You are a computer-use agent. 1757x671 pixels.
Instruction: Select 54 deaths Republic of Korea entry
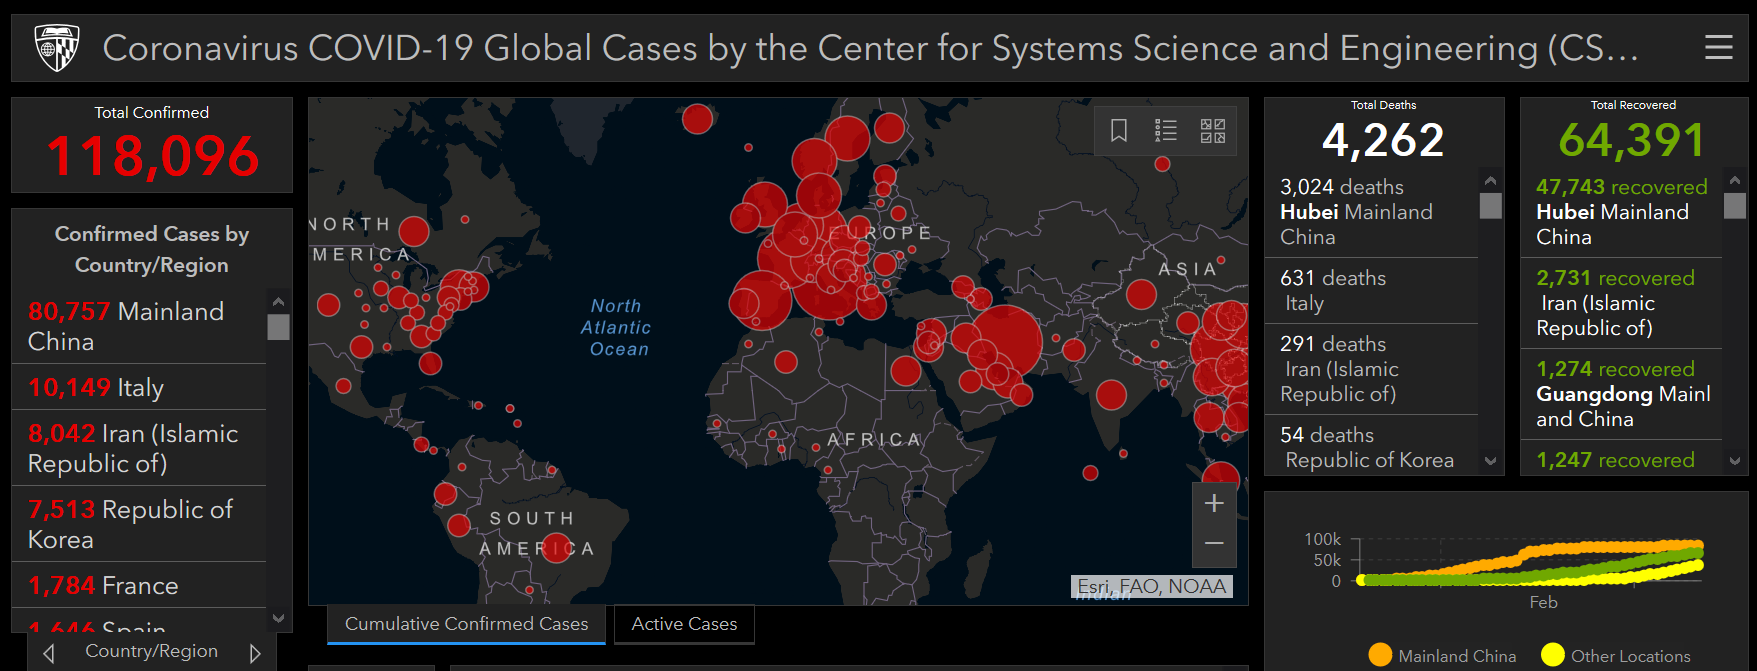1371,447
